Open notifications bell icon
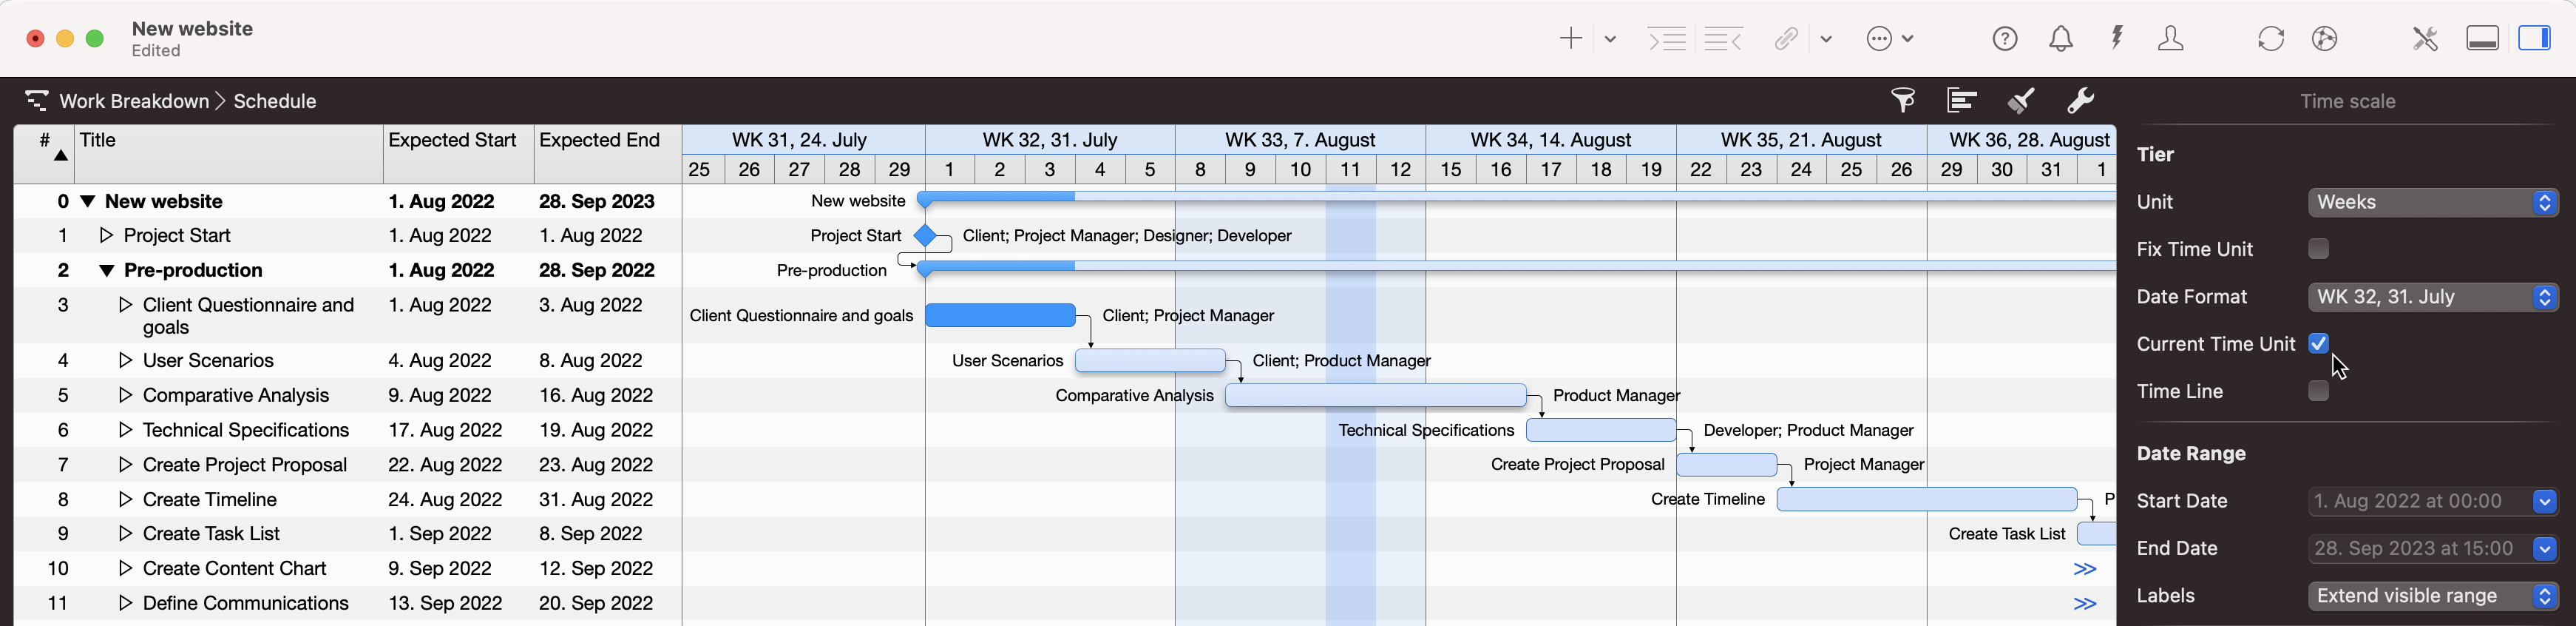The image size is (2576, 626). pos(2061,39)
